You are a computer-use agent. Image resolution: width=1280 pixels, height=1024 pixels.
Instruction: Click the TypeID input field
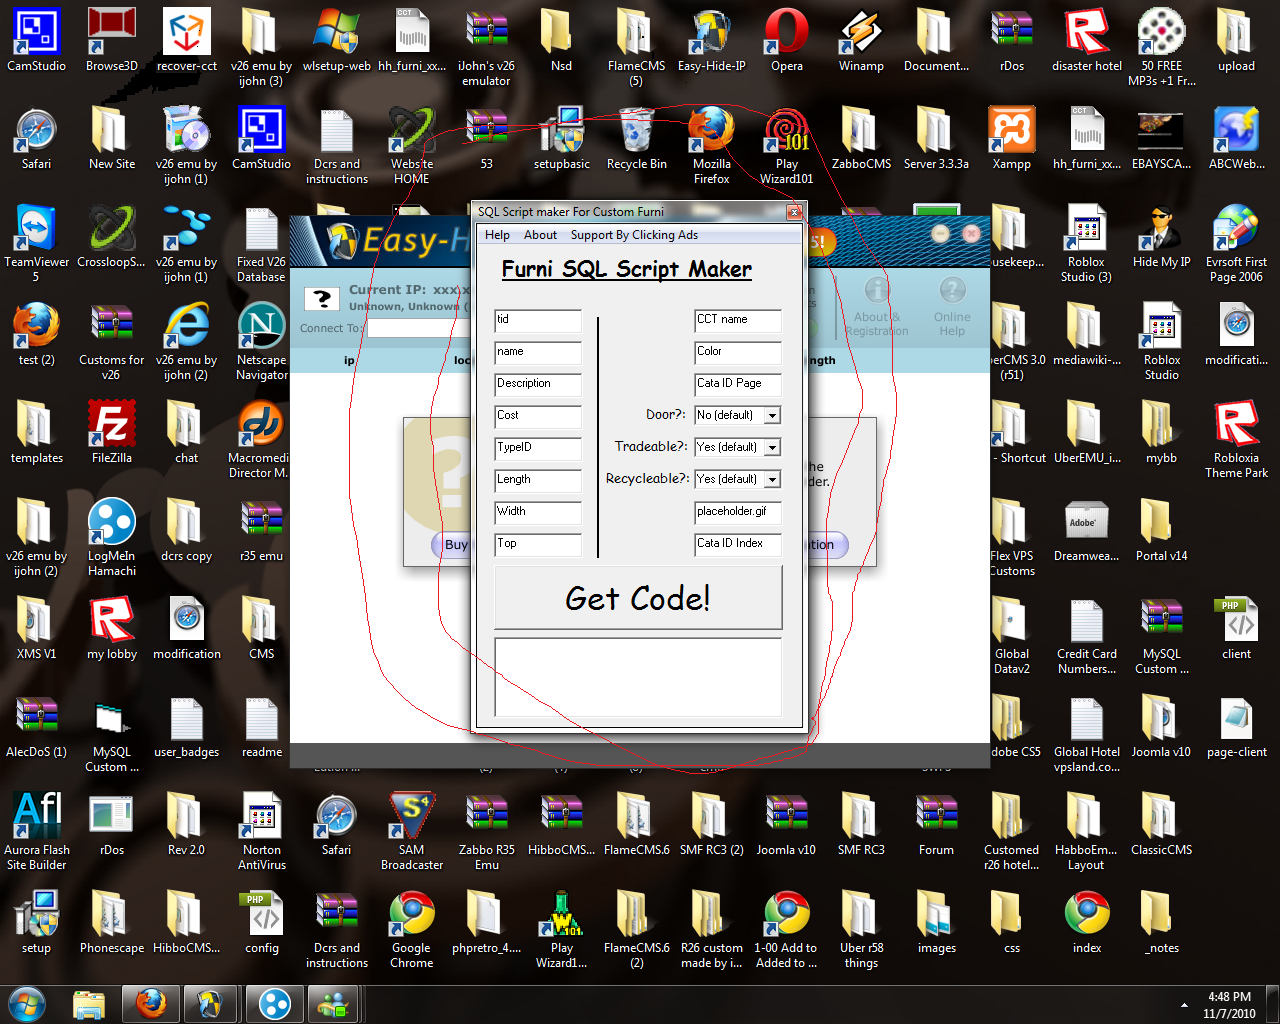pos(538,449)
